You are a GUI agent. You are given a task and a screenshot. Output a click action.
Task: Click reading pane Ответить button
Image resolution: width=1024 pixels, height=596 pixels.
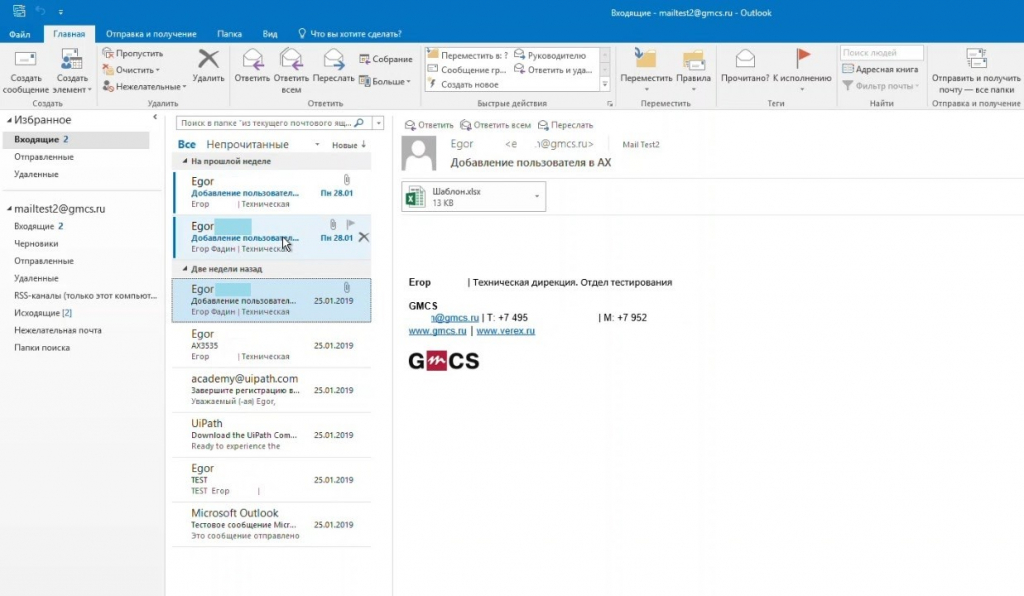[429, 125]
